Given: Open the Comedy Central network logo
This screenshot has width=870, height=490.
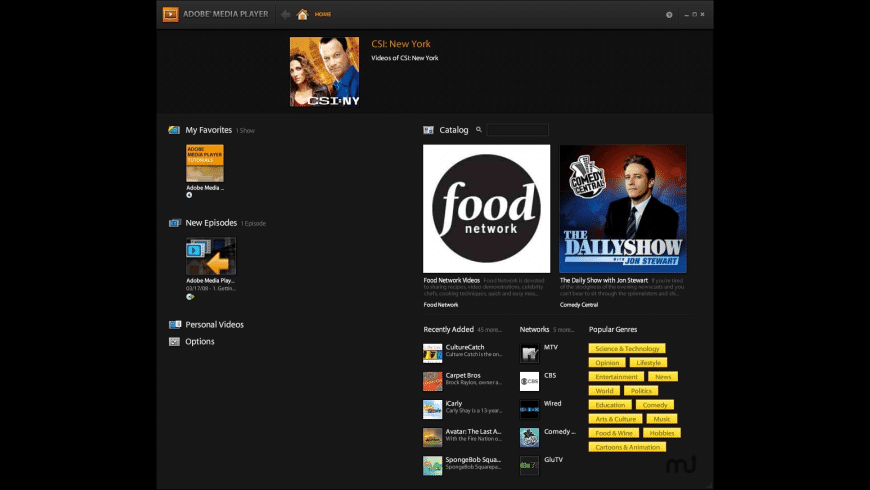Looking at the screenshot, I should (x=529, y=437).
